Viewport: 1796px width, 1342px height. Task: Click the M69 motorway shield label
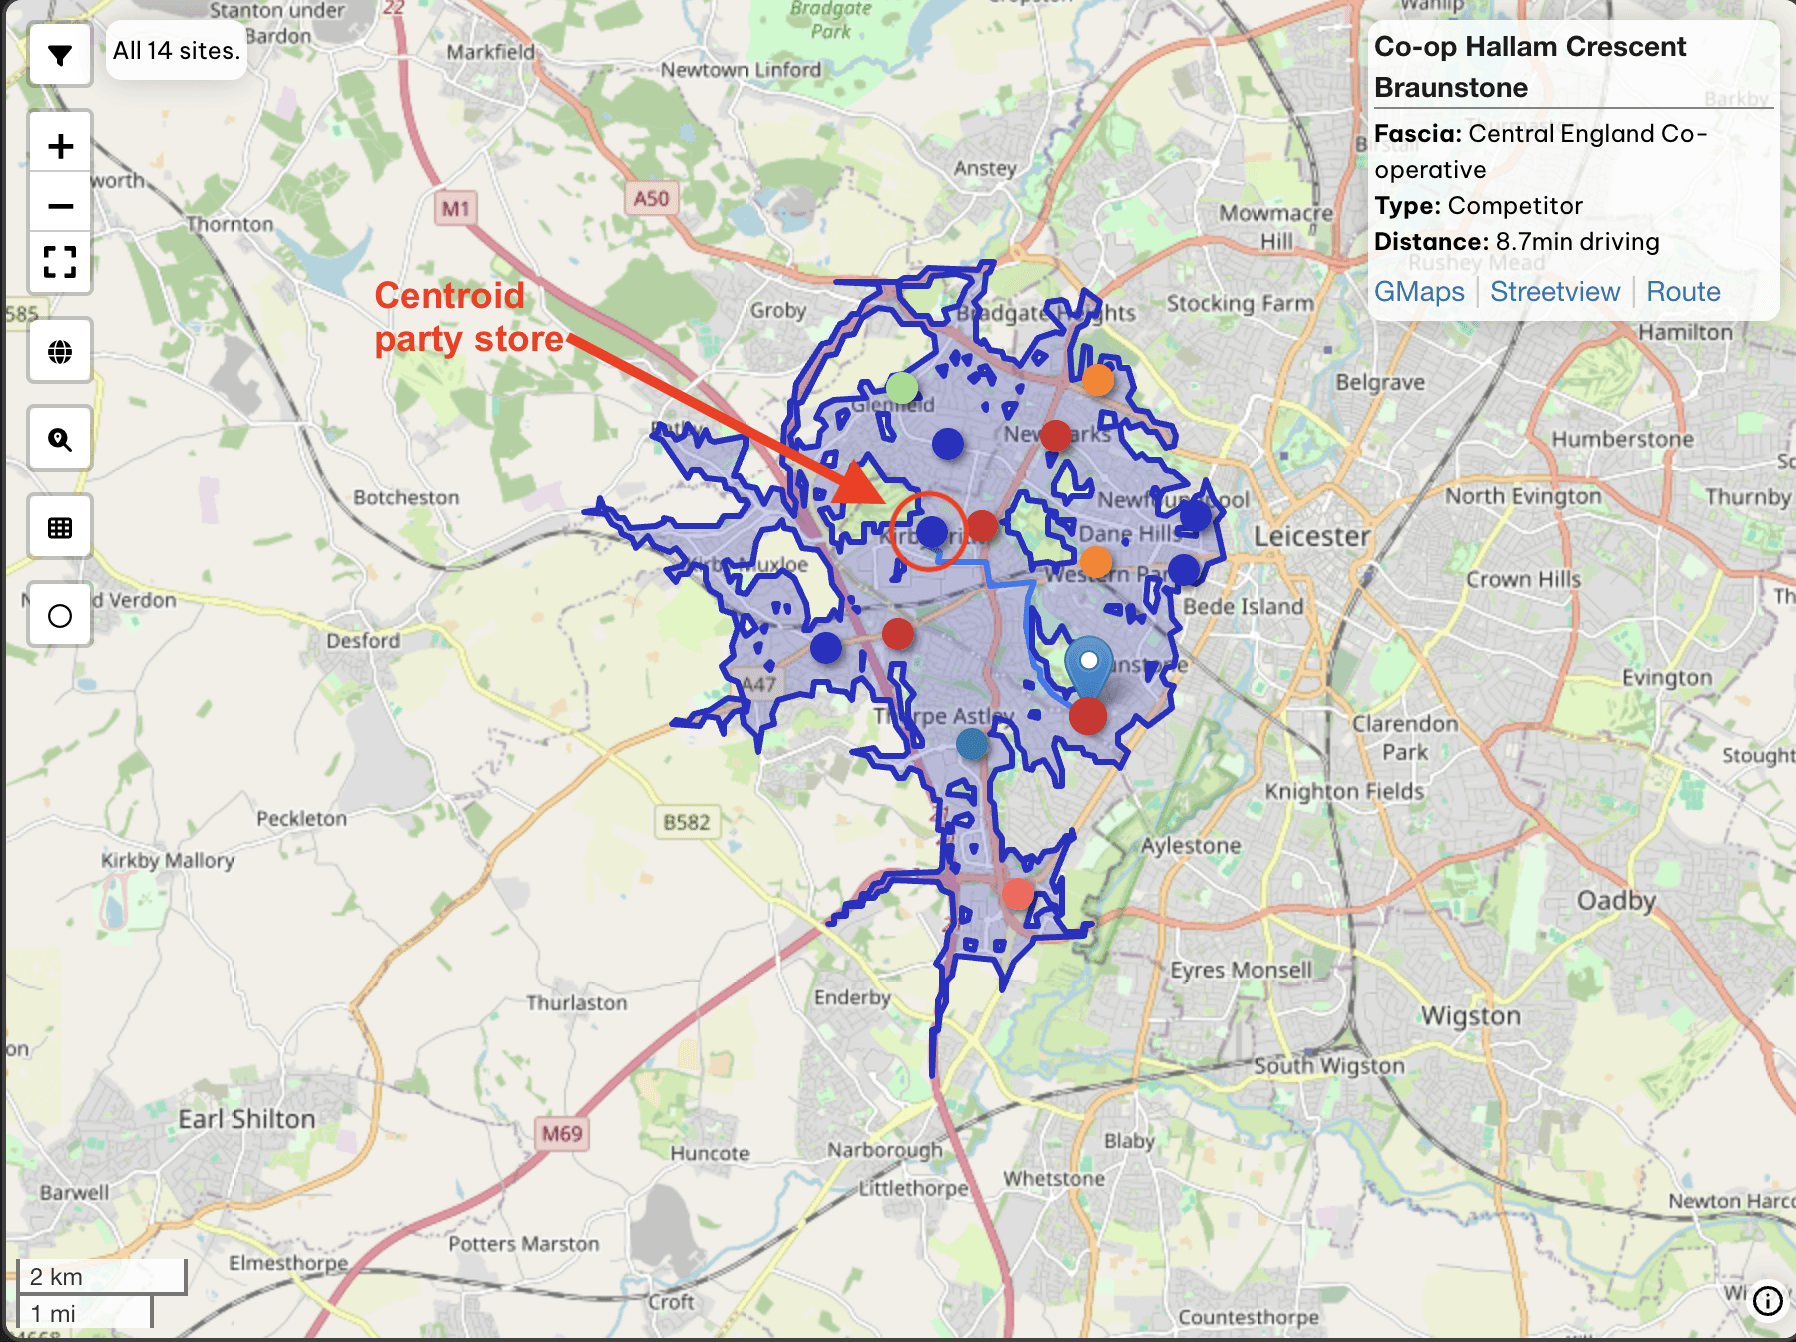point(562,1134)
